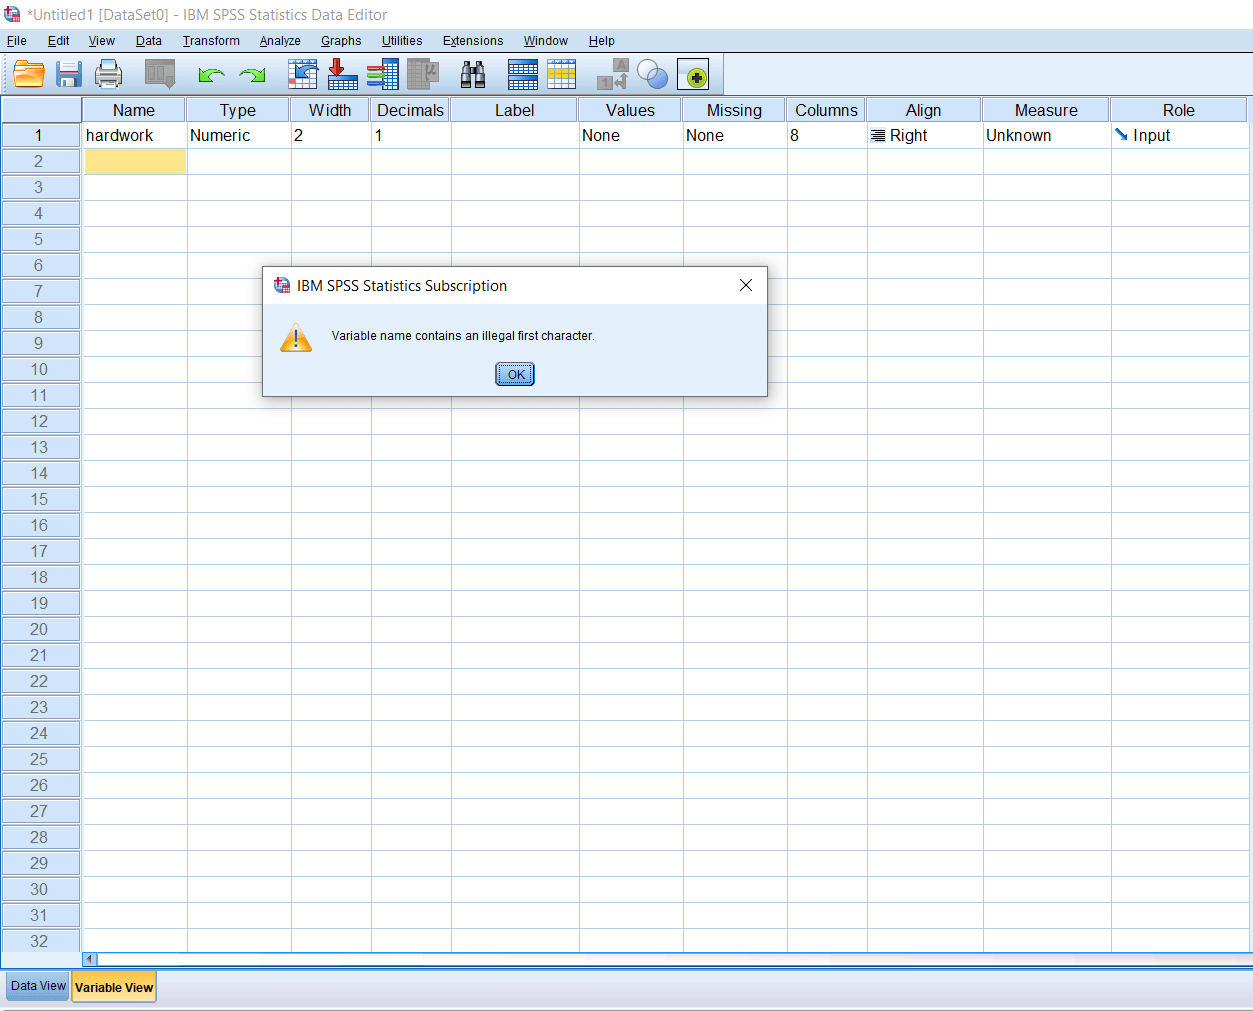The image size is (1253, 1011).
Task: Select the Name cell in row 2
Action: 134,161
